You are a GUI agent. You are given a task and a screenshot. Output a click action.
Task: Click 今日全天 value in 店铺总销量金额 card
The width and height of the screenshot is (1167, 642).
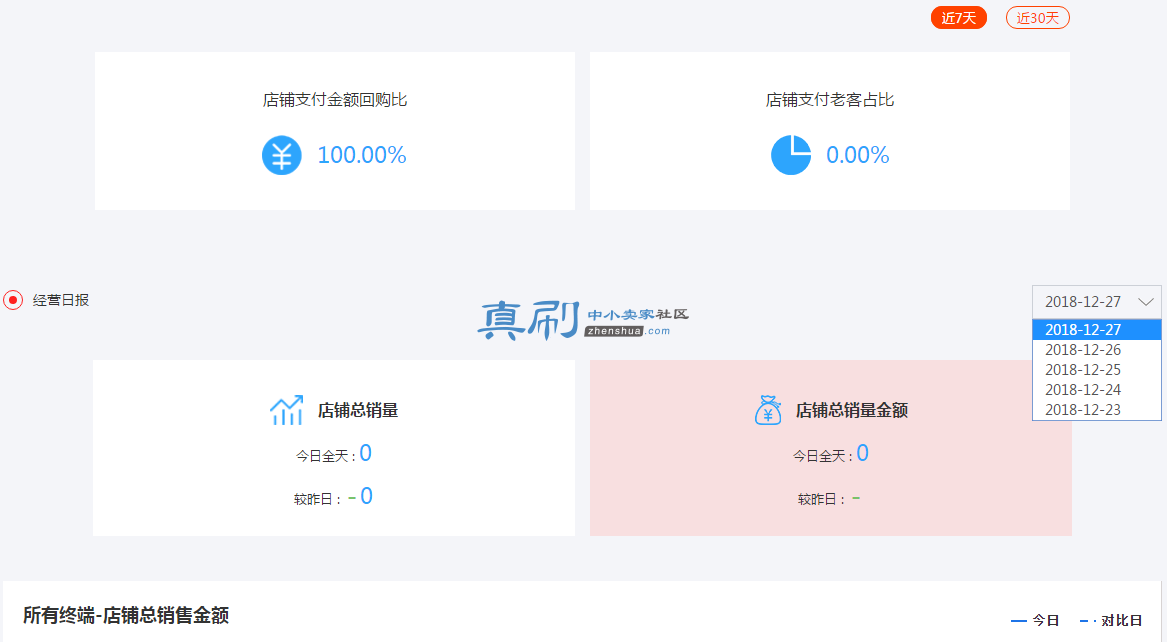(863, 453)
